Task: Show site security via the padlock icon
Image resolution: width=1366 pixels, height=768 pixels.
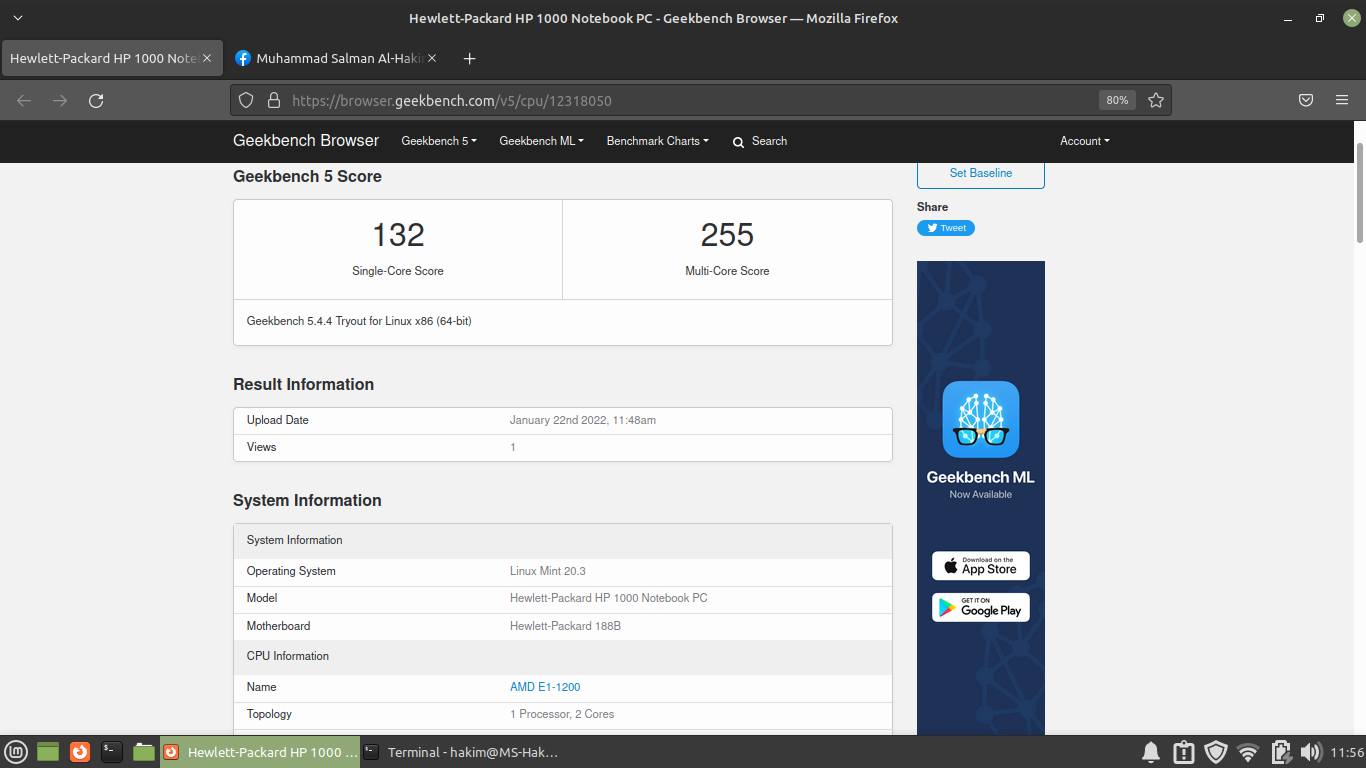Action: click(273, 100)
